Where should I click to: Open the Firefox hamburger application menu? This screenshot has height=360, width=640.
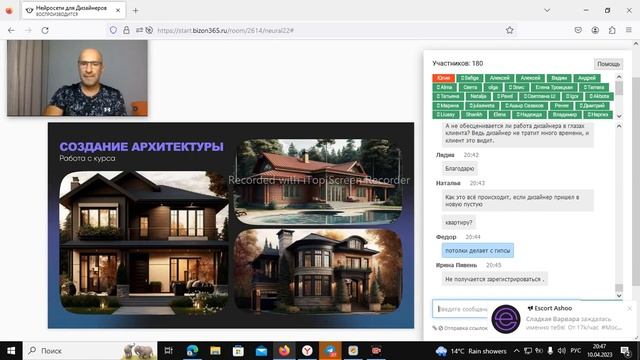coord(629,30)
